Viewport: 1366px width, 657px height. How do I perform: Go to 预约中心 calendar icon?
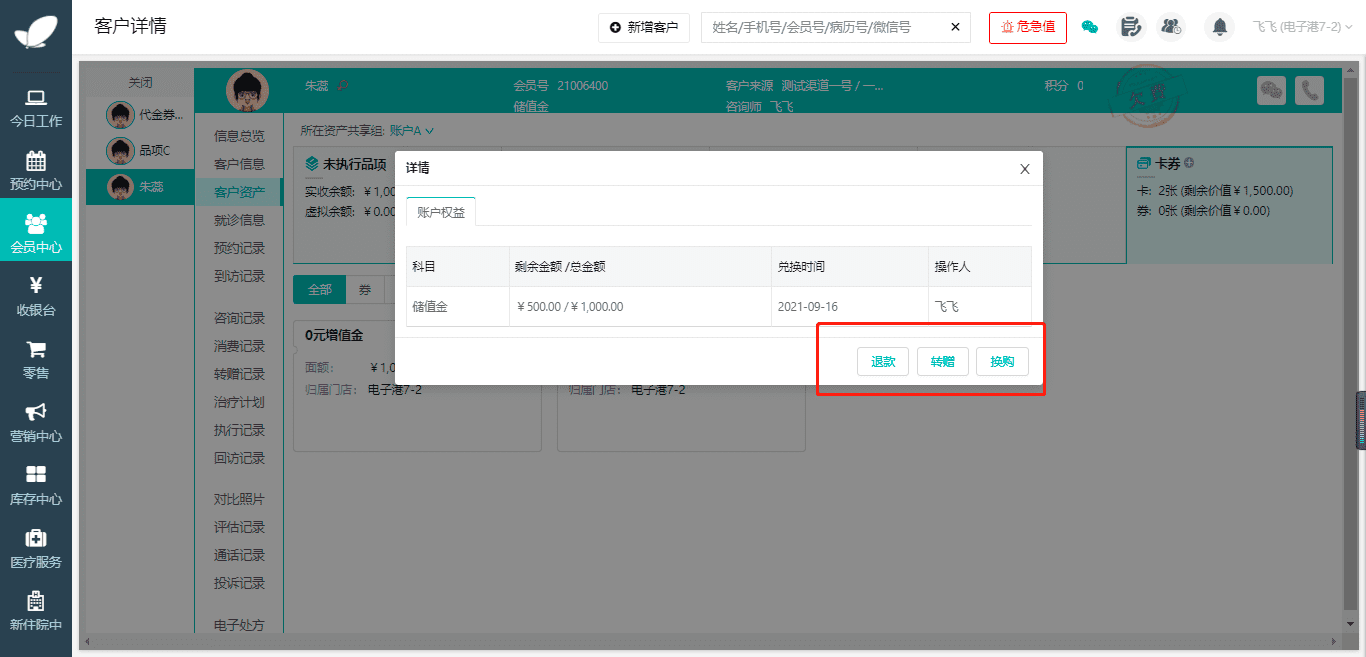tap(36, 171)
